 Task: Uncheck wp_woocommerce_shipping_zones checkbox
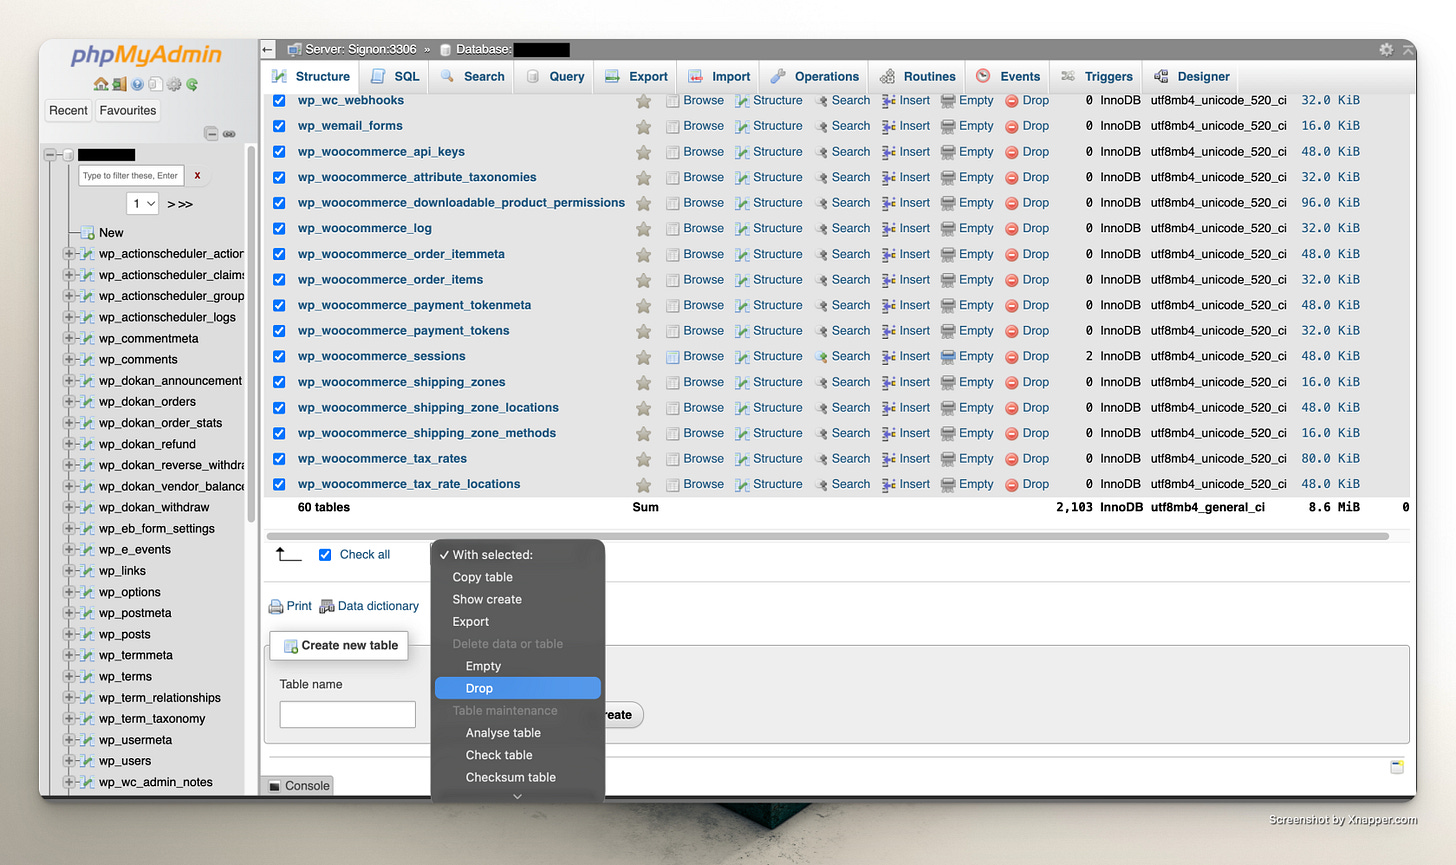click(x=279, y=382)
